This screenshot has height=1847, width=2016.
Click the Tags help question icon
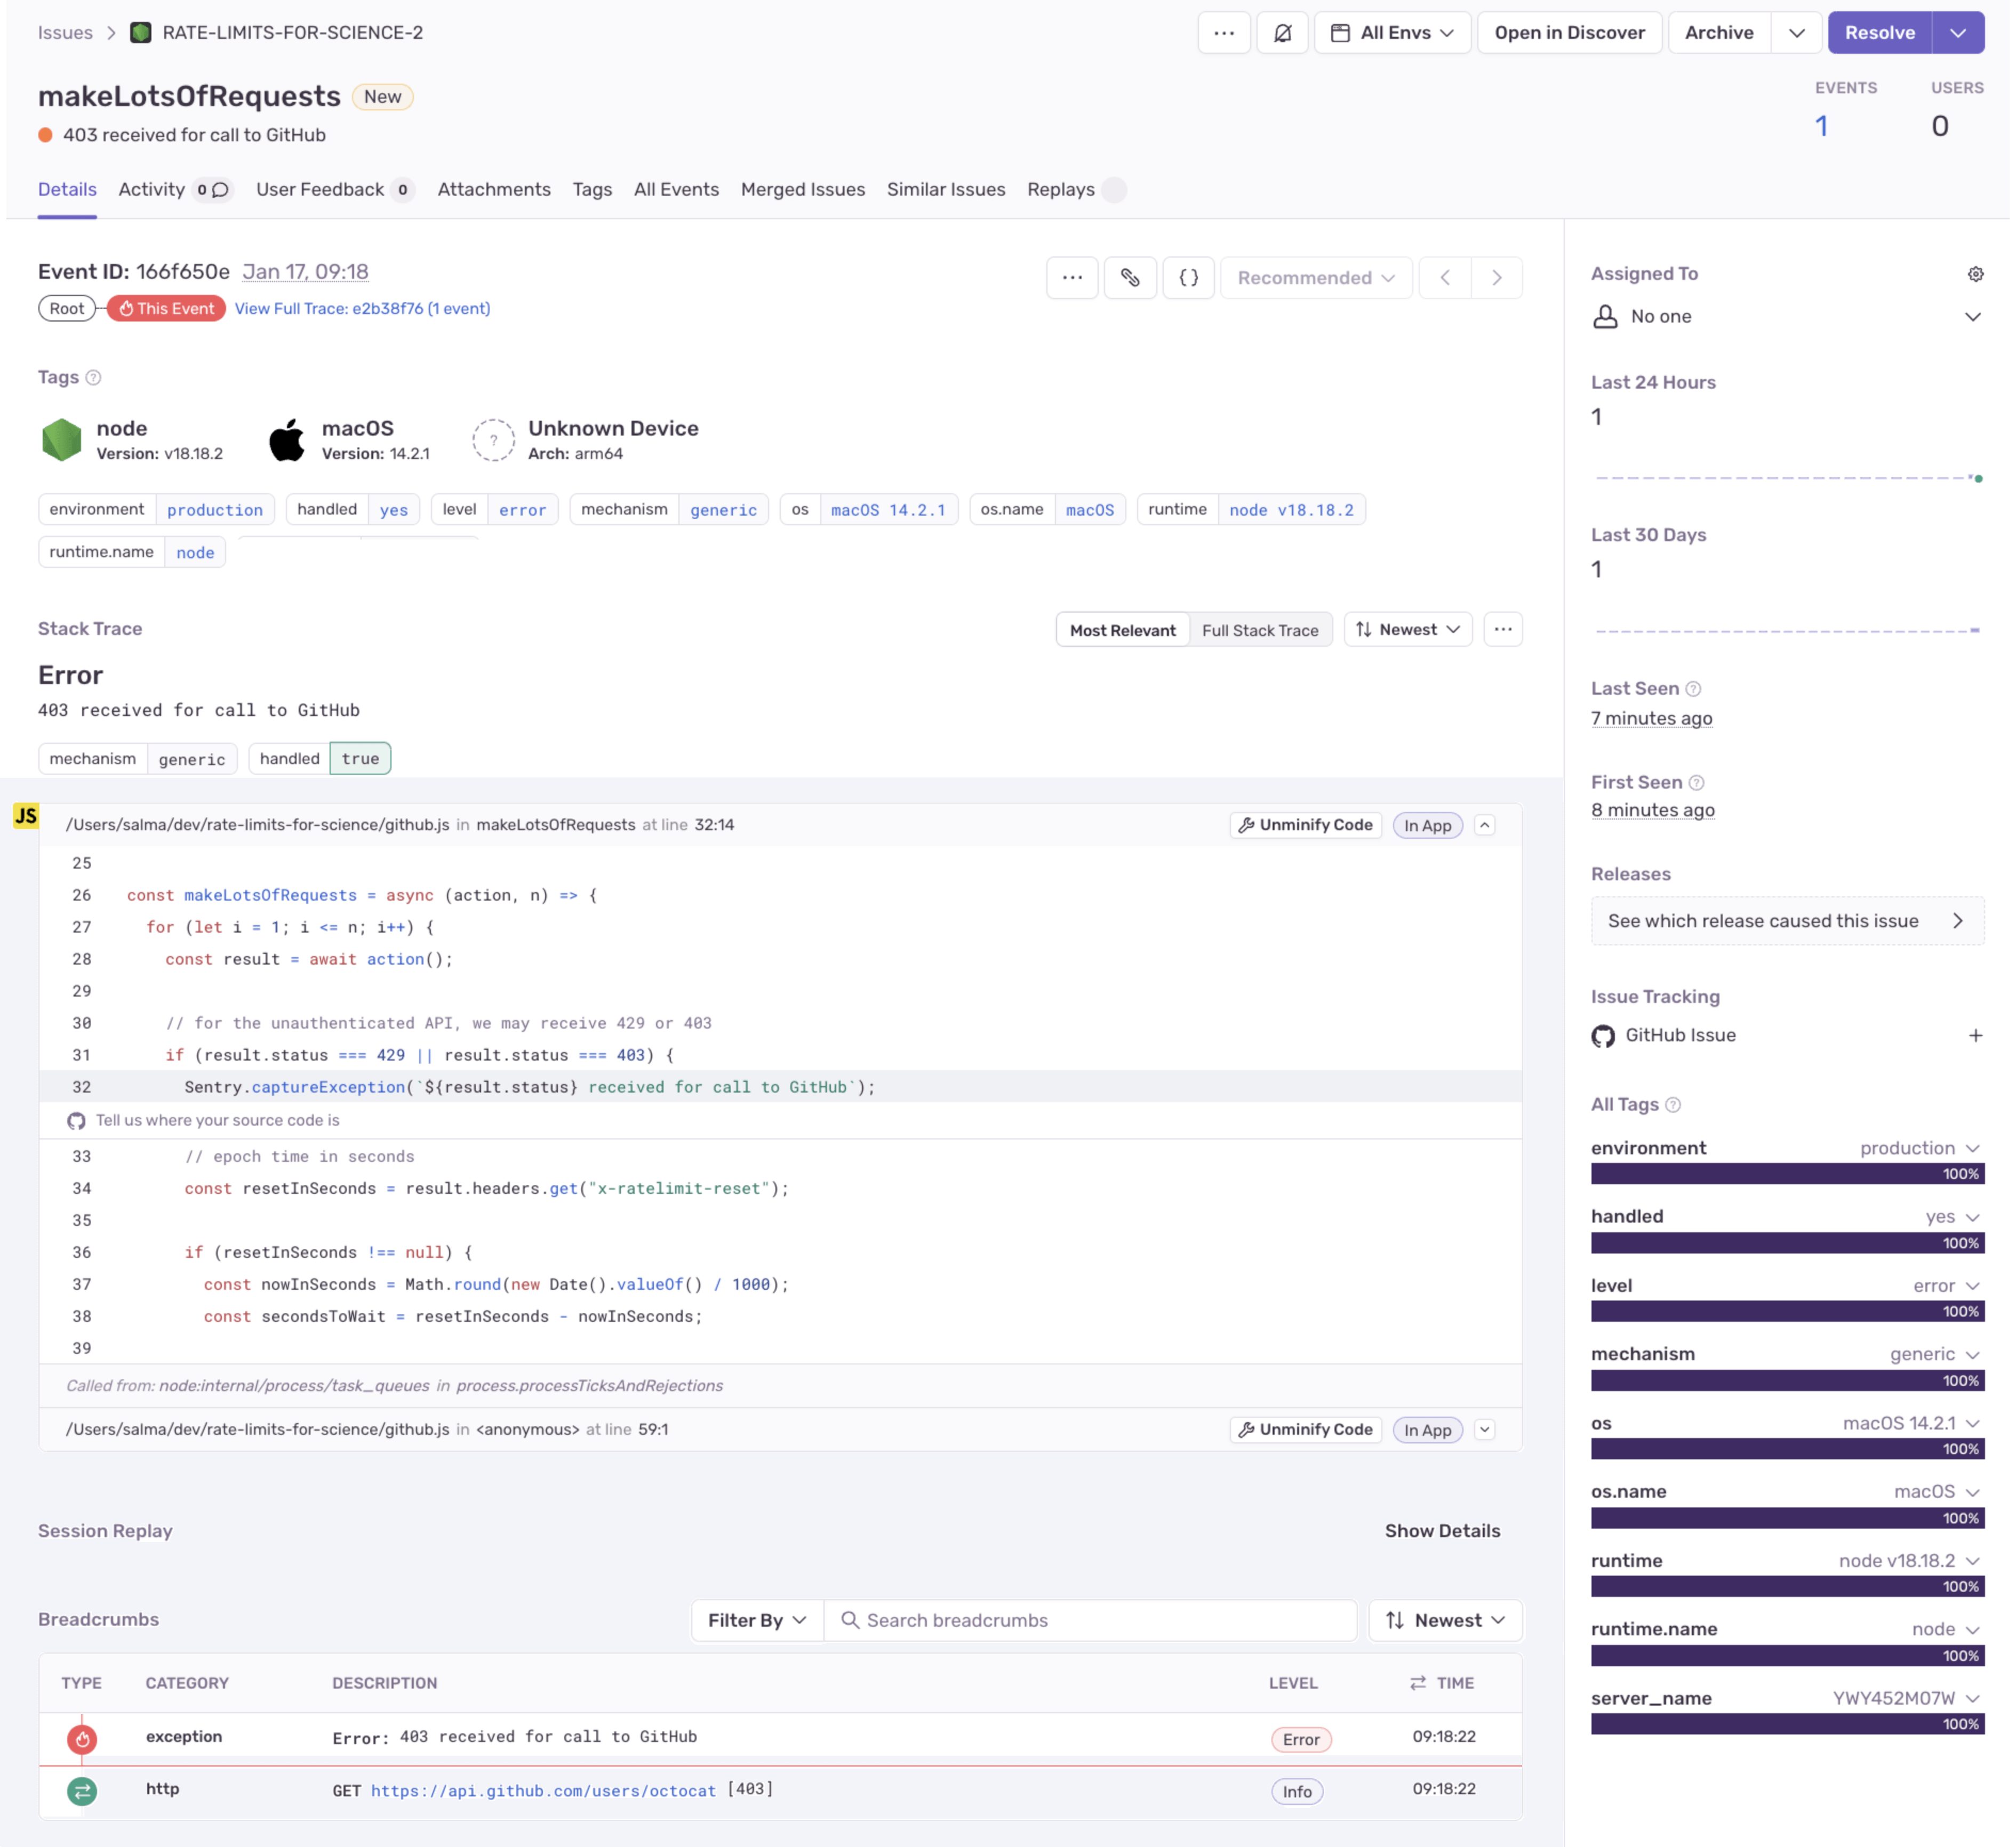coord(93,378)
